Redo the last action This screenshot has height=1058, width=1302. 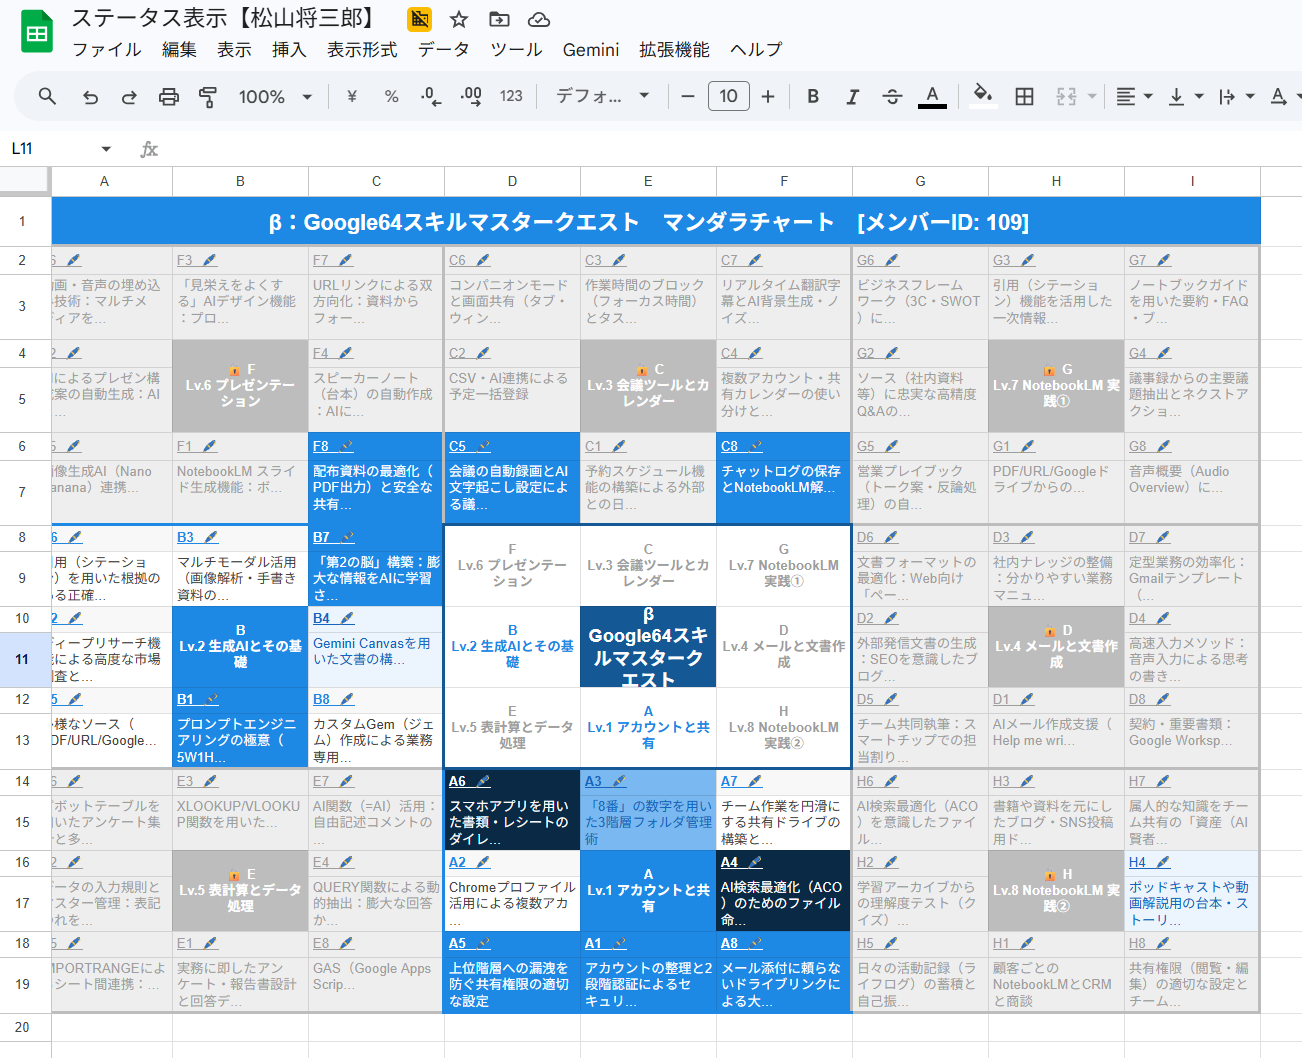[x=129, y=96]
